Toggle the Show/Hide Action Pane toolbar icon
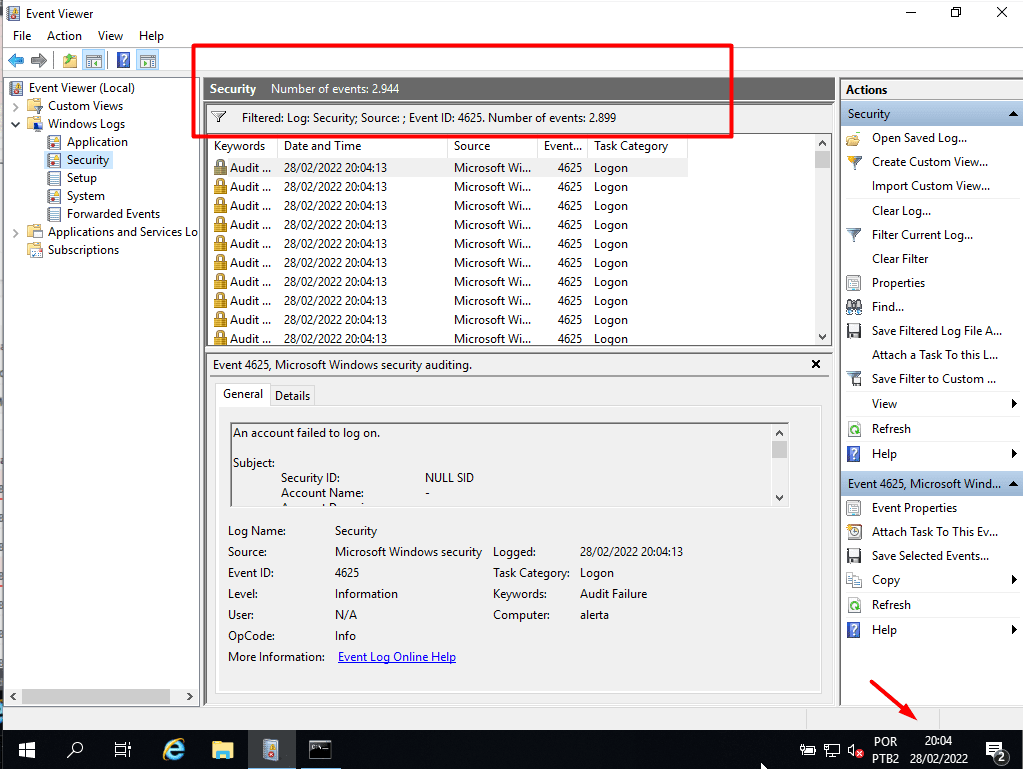This screenshot has height=769, width=1023. (148, 61)
